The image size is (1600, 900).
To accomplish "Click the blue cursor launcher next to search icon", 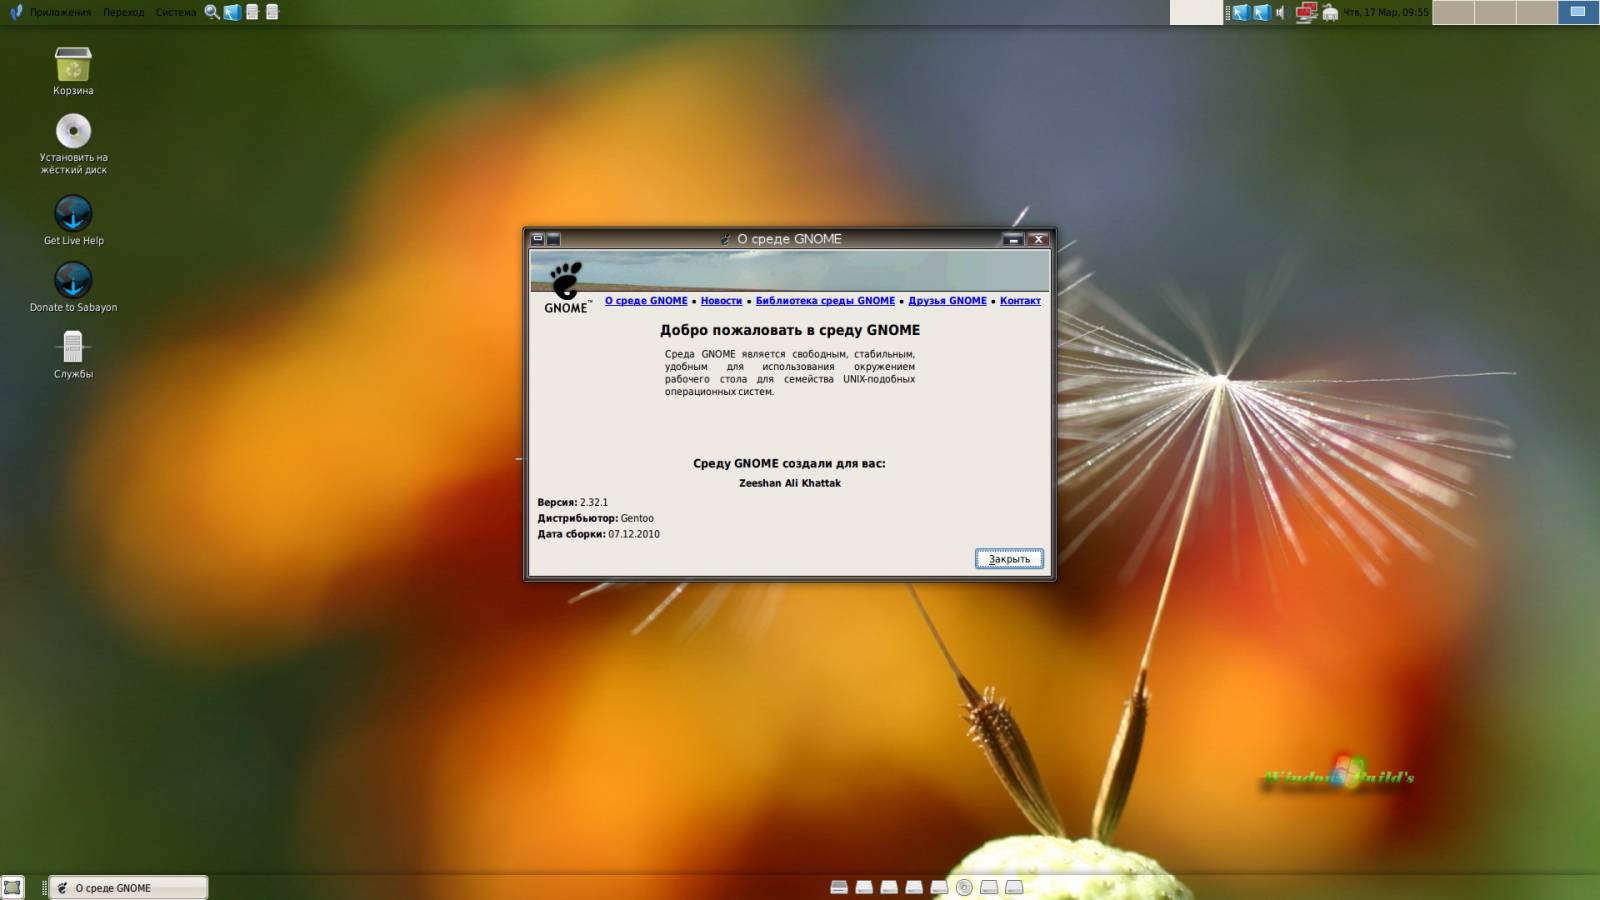I will [x=232, y=12].
